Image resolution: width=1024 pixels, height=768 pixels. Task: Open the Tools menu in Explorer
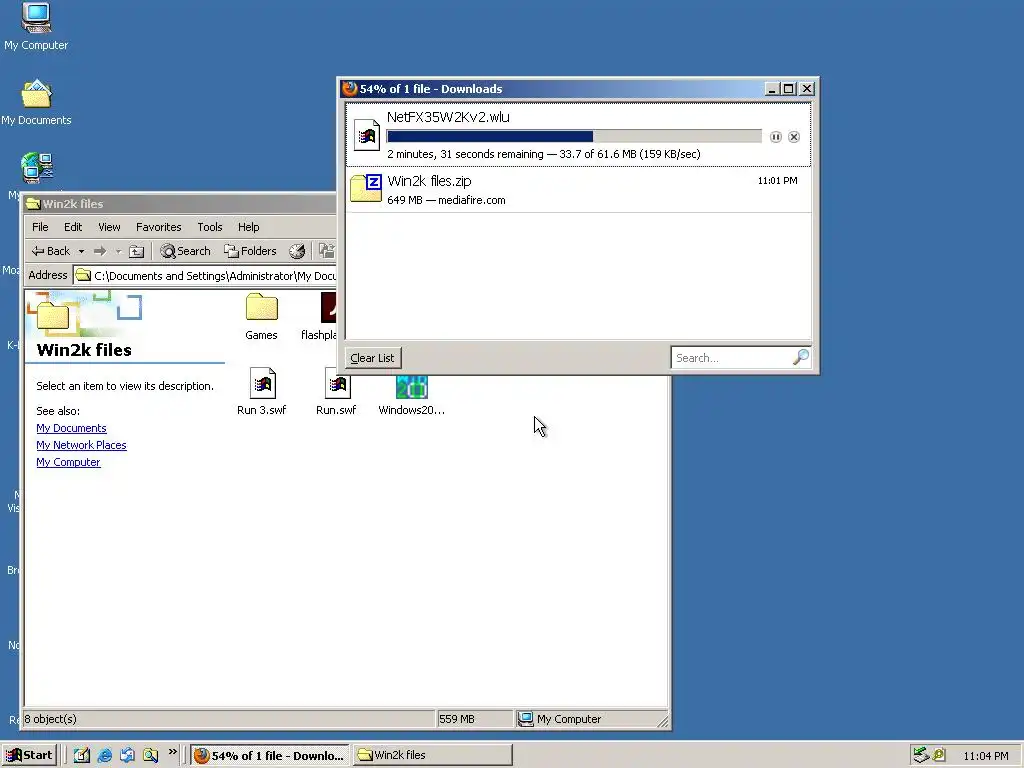click(x=210, y=227)
